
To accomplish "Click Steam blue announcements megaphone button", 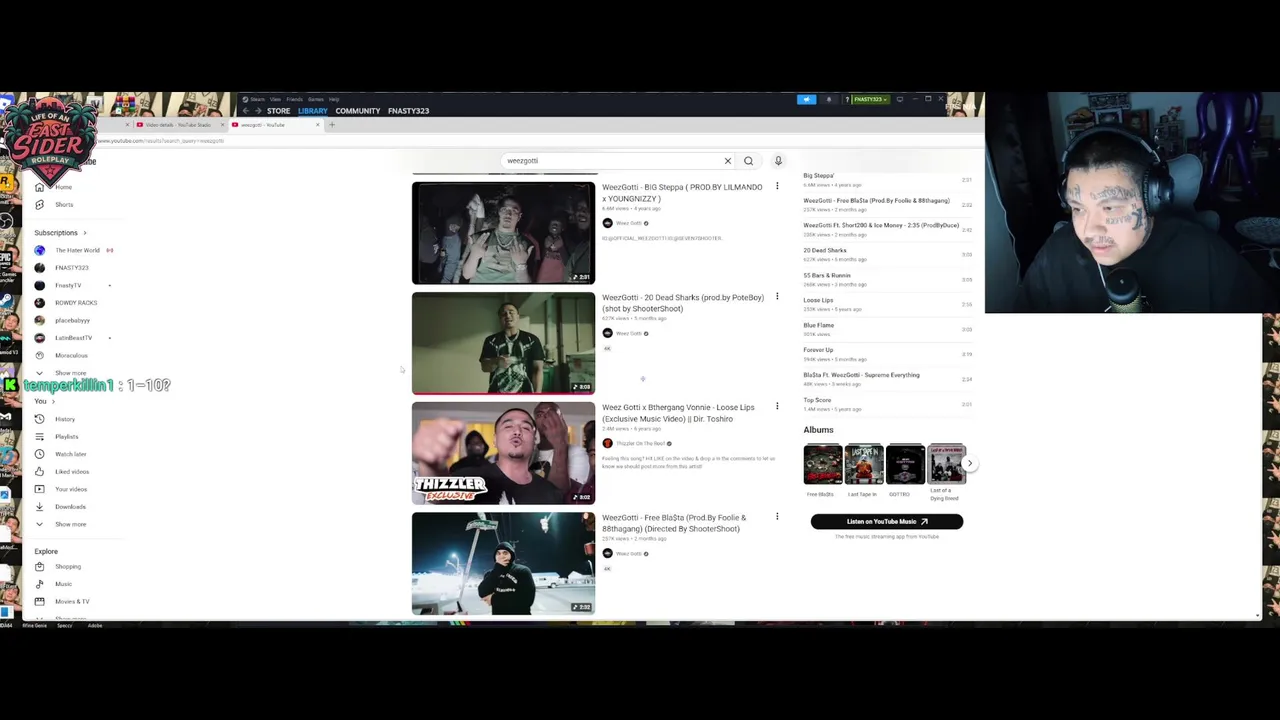I will (x=806, y=100).
